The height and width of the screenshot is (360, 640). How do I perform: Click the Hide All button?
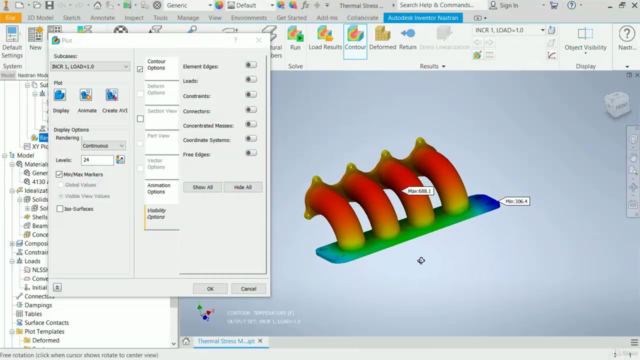point(242,187)
